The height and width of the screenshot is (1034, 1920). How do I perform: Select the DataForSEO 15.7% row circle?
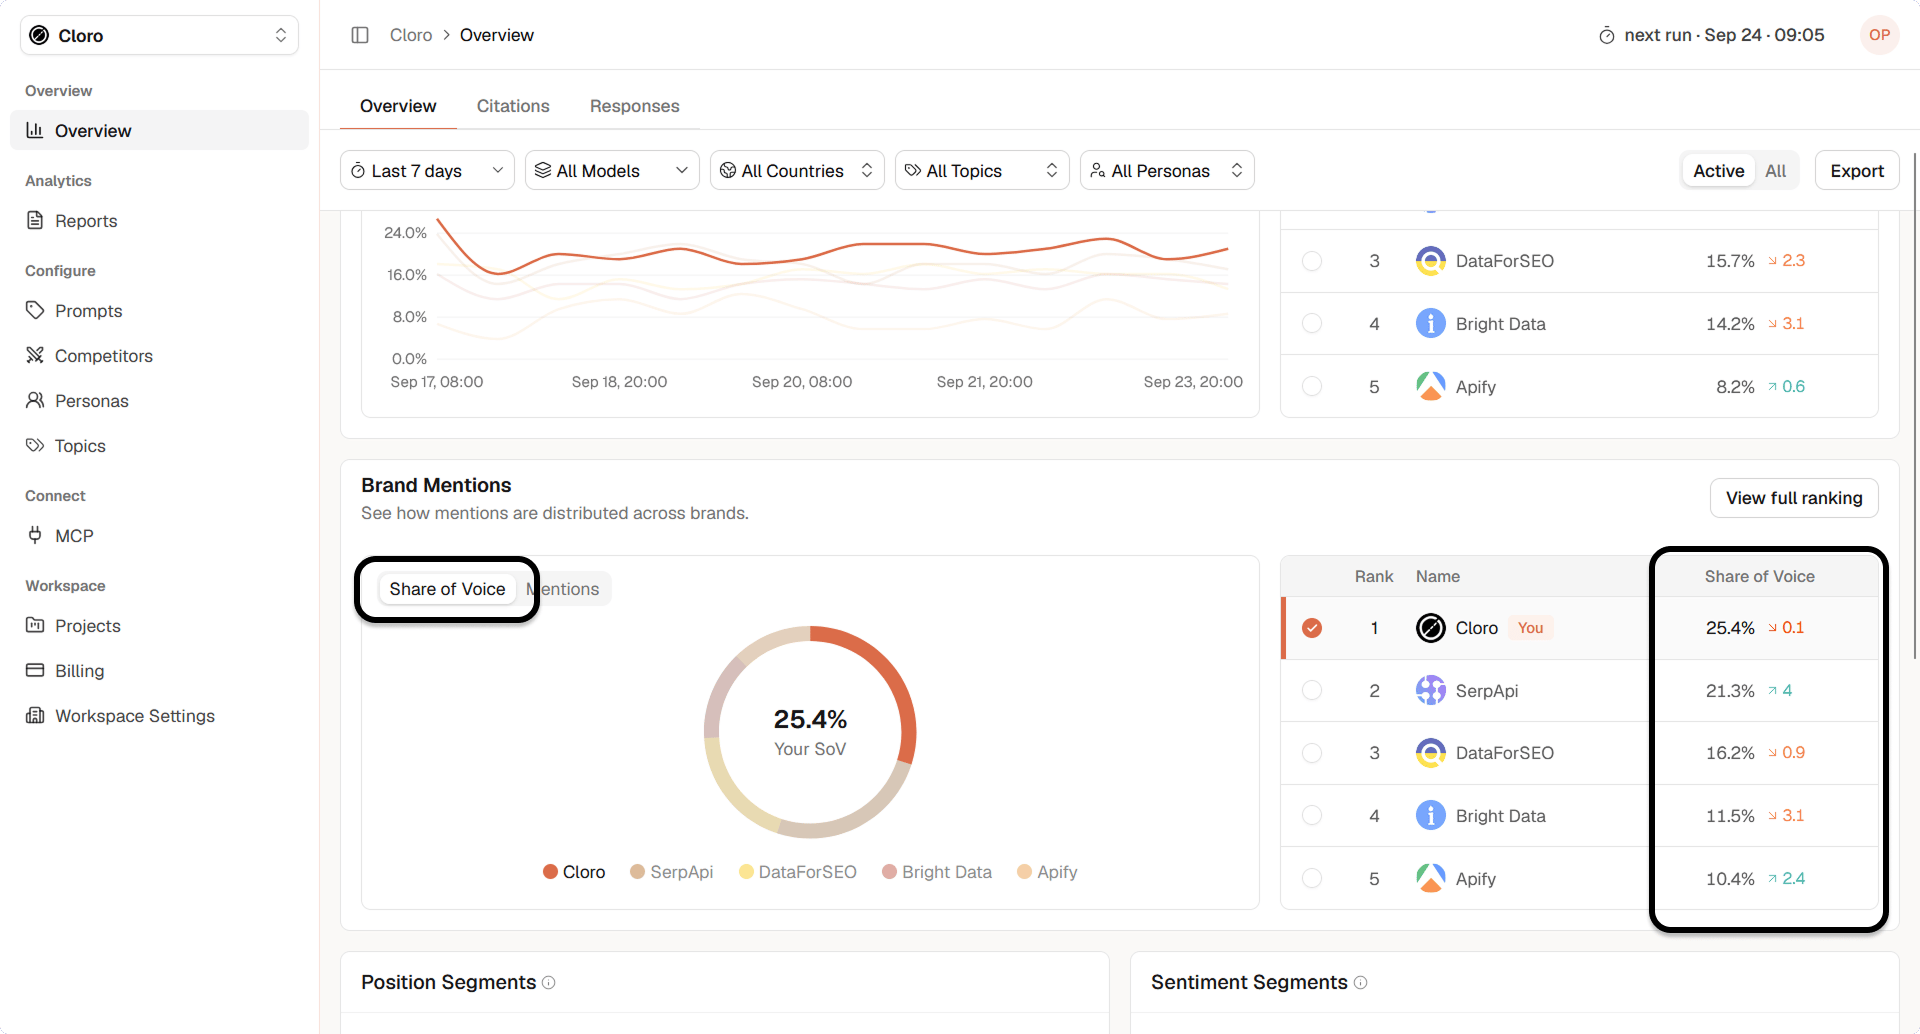[1312, 261]
